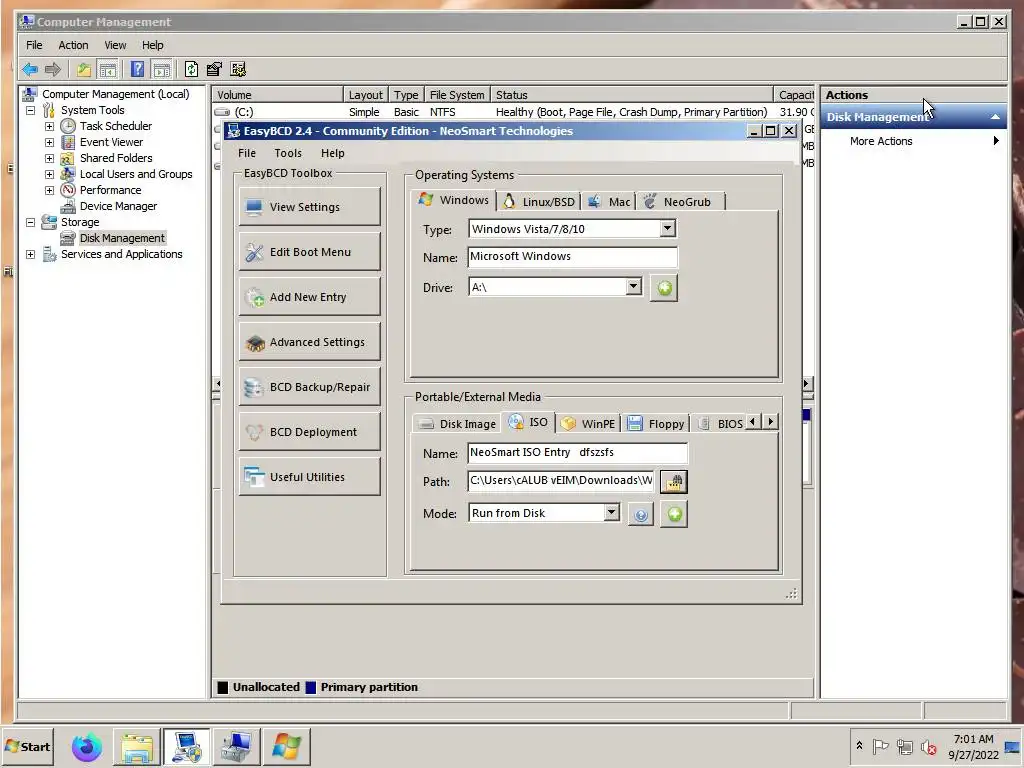Click the Add New Entry button
The width and height of the screenshot is (1024, 768).
(310, 297)
